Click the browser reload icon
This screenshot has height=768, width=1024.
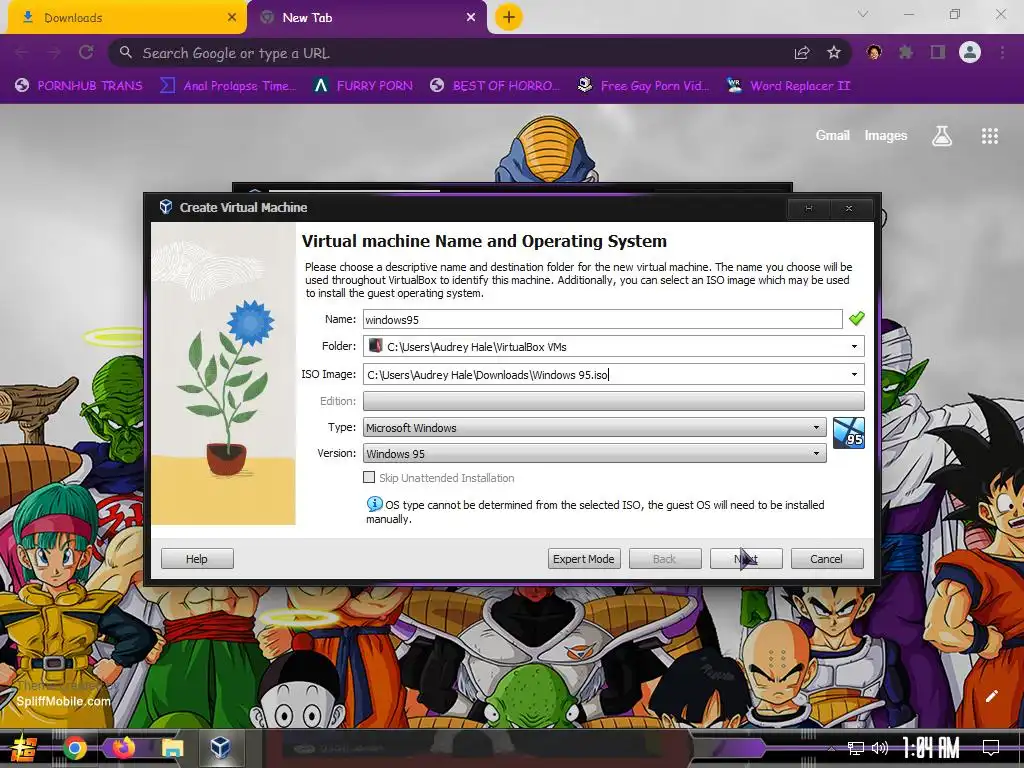[x=86, y=52]
